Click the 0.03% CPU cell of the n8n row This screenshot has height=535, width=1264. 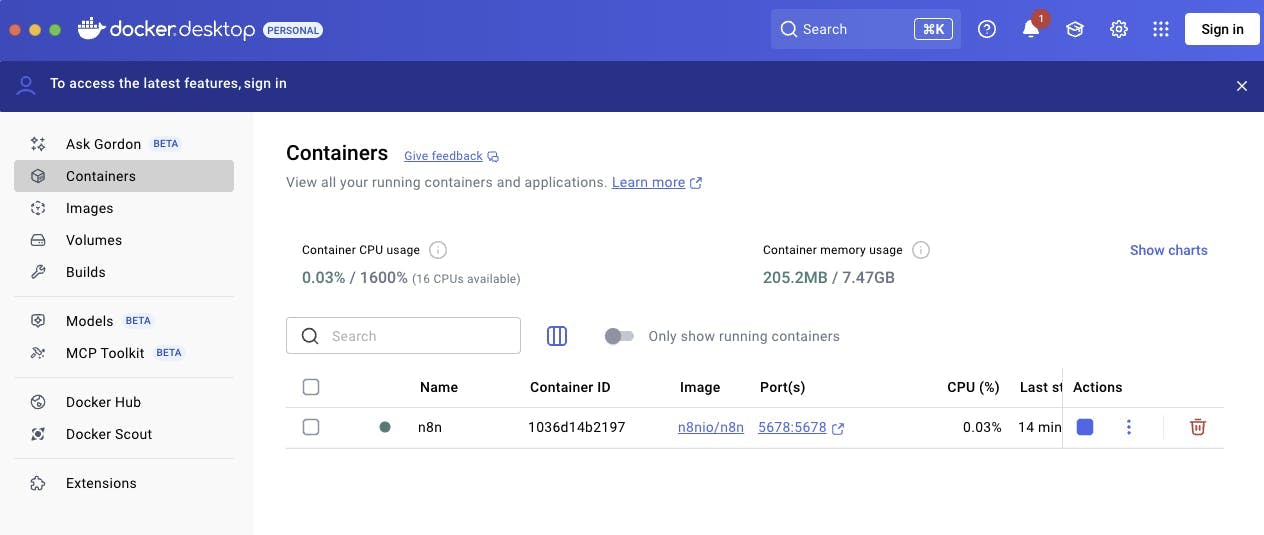point(982,427)
